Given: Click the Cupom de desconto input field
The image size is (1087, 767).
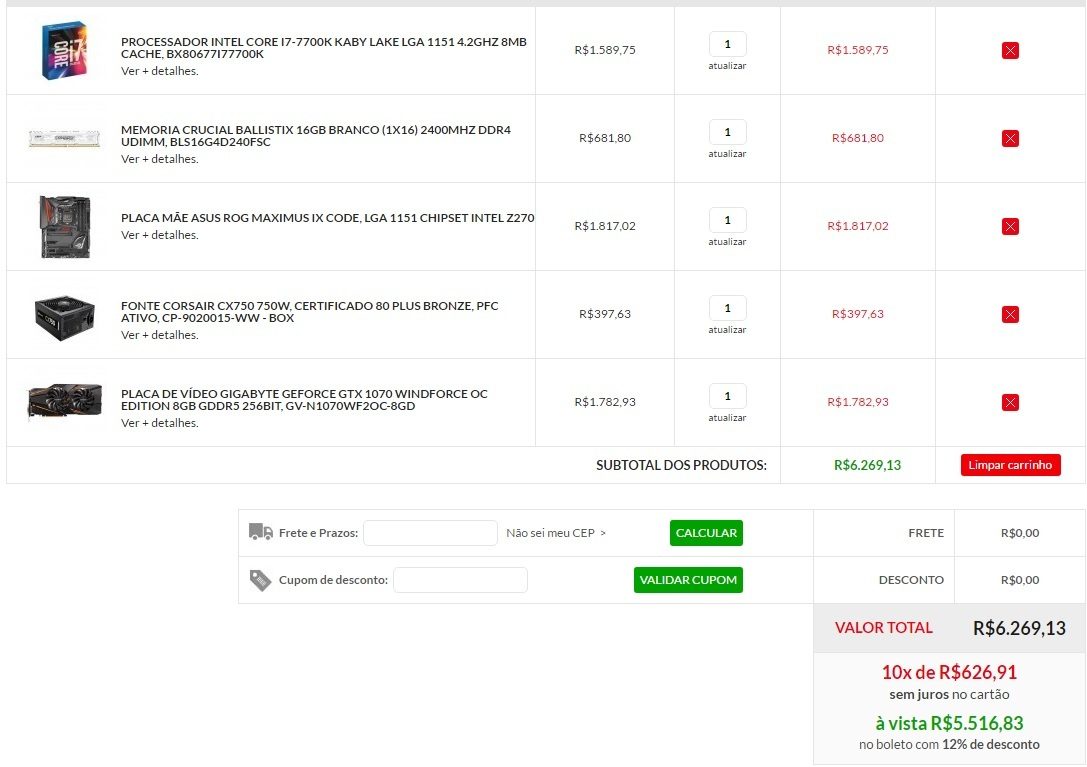Looking at the screenshot, I should point(460,580).
